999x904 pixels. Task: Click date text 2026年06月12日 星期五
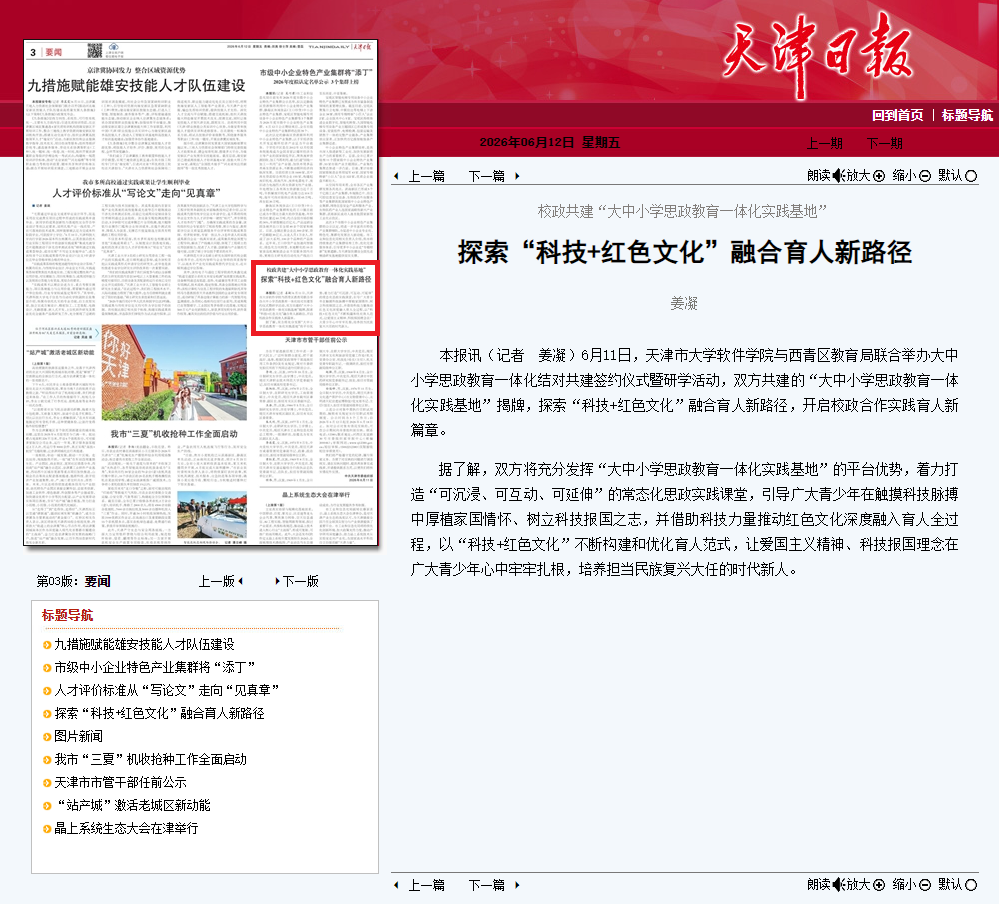(x=550, y=142)
